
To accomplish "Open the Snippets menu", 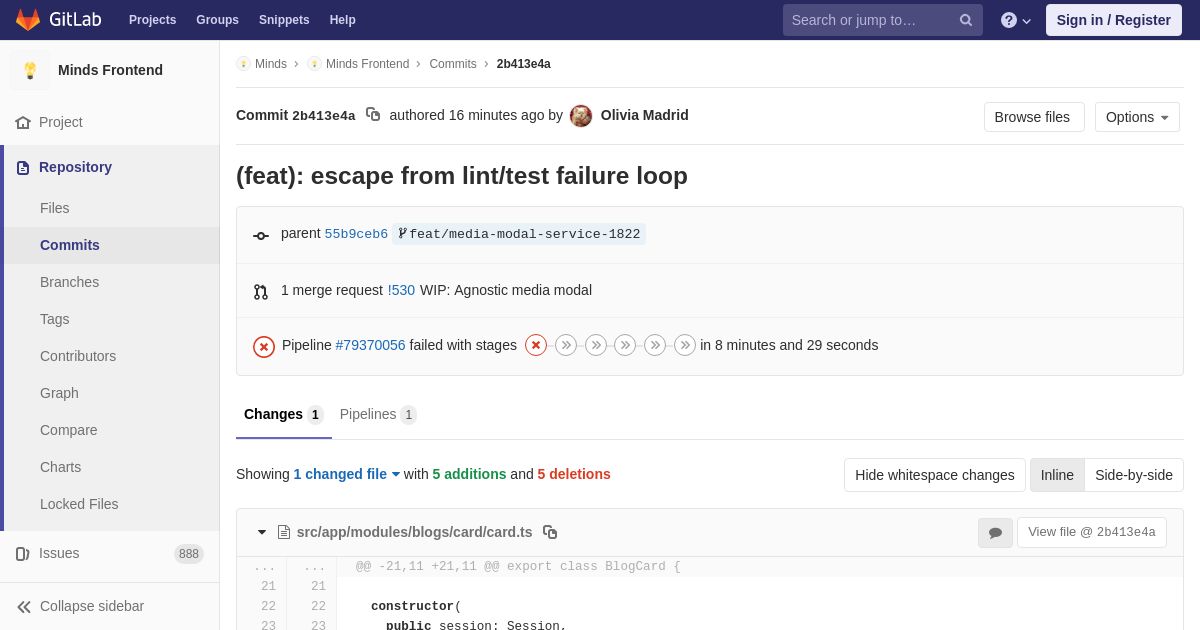I will click(x=284, y=20).
